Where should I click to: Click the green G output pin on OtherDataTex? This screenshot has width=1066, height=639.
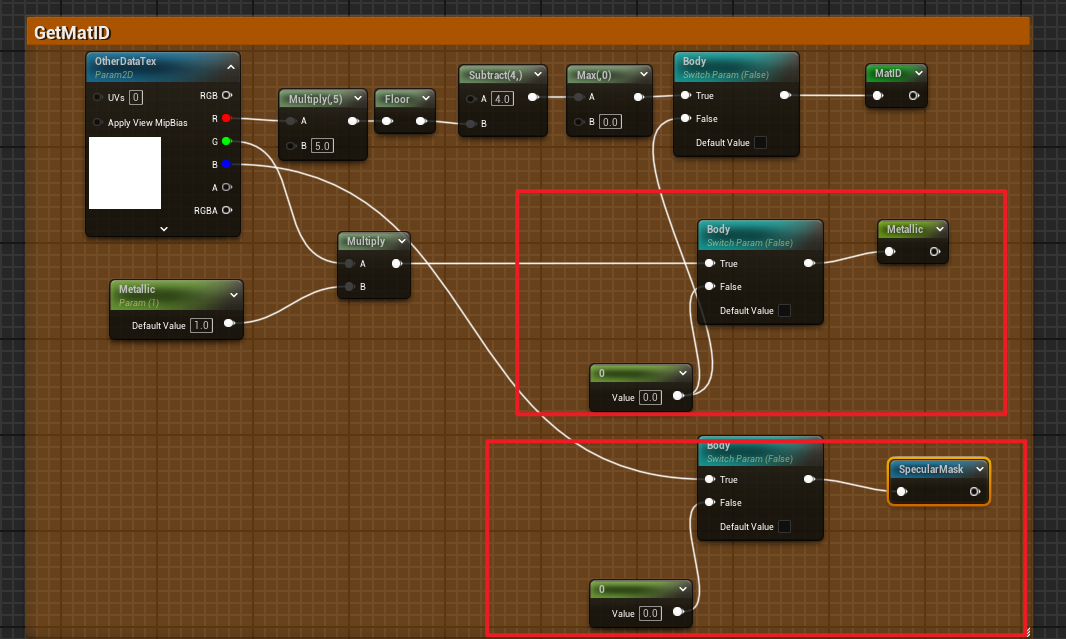coord(226,141)
